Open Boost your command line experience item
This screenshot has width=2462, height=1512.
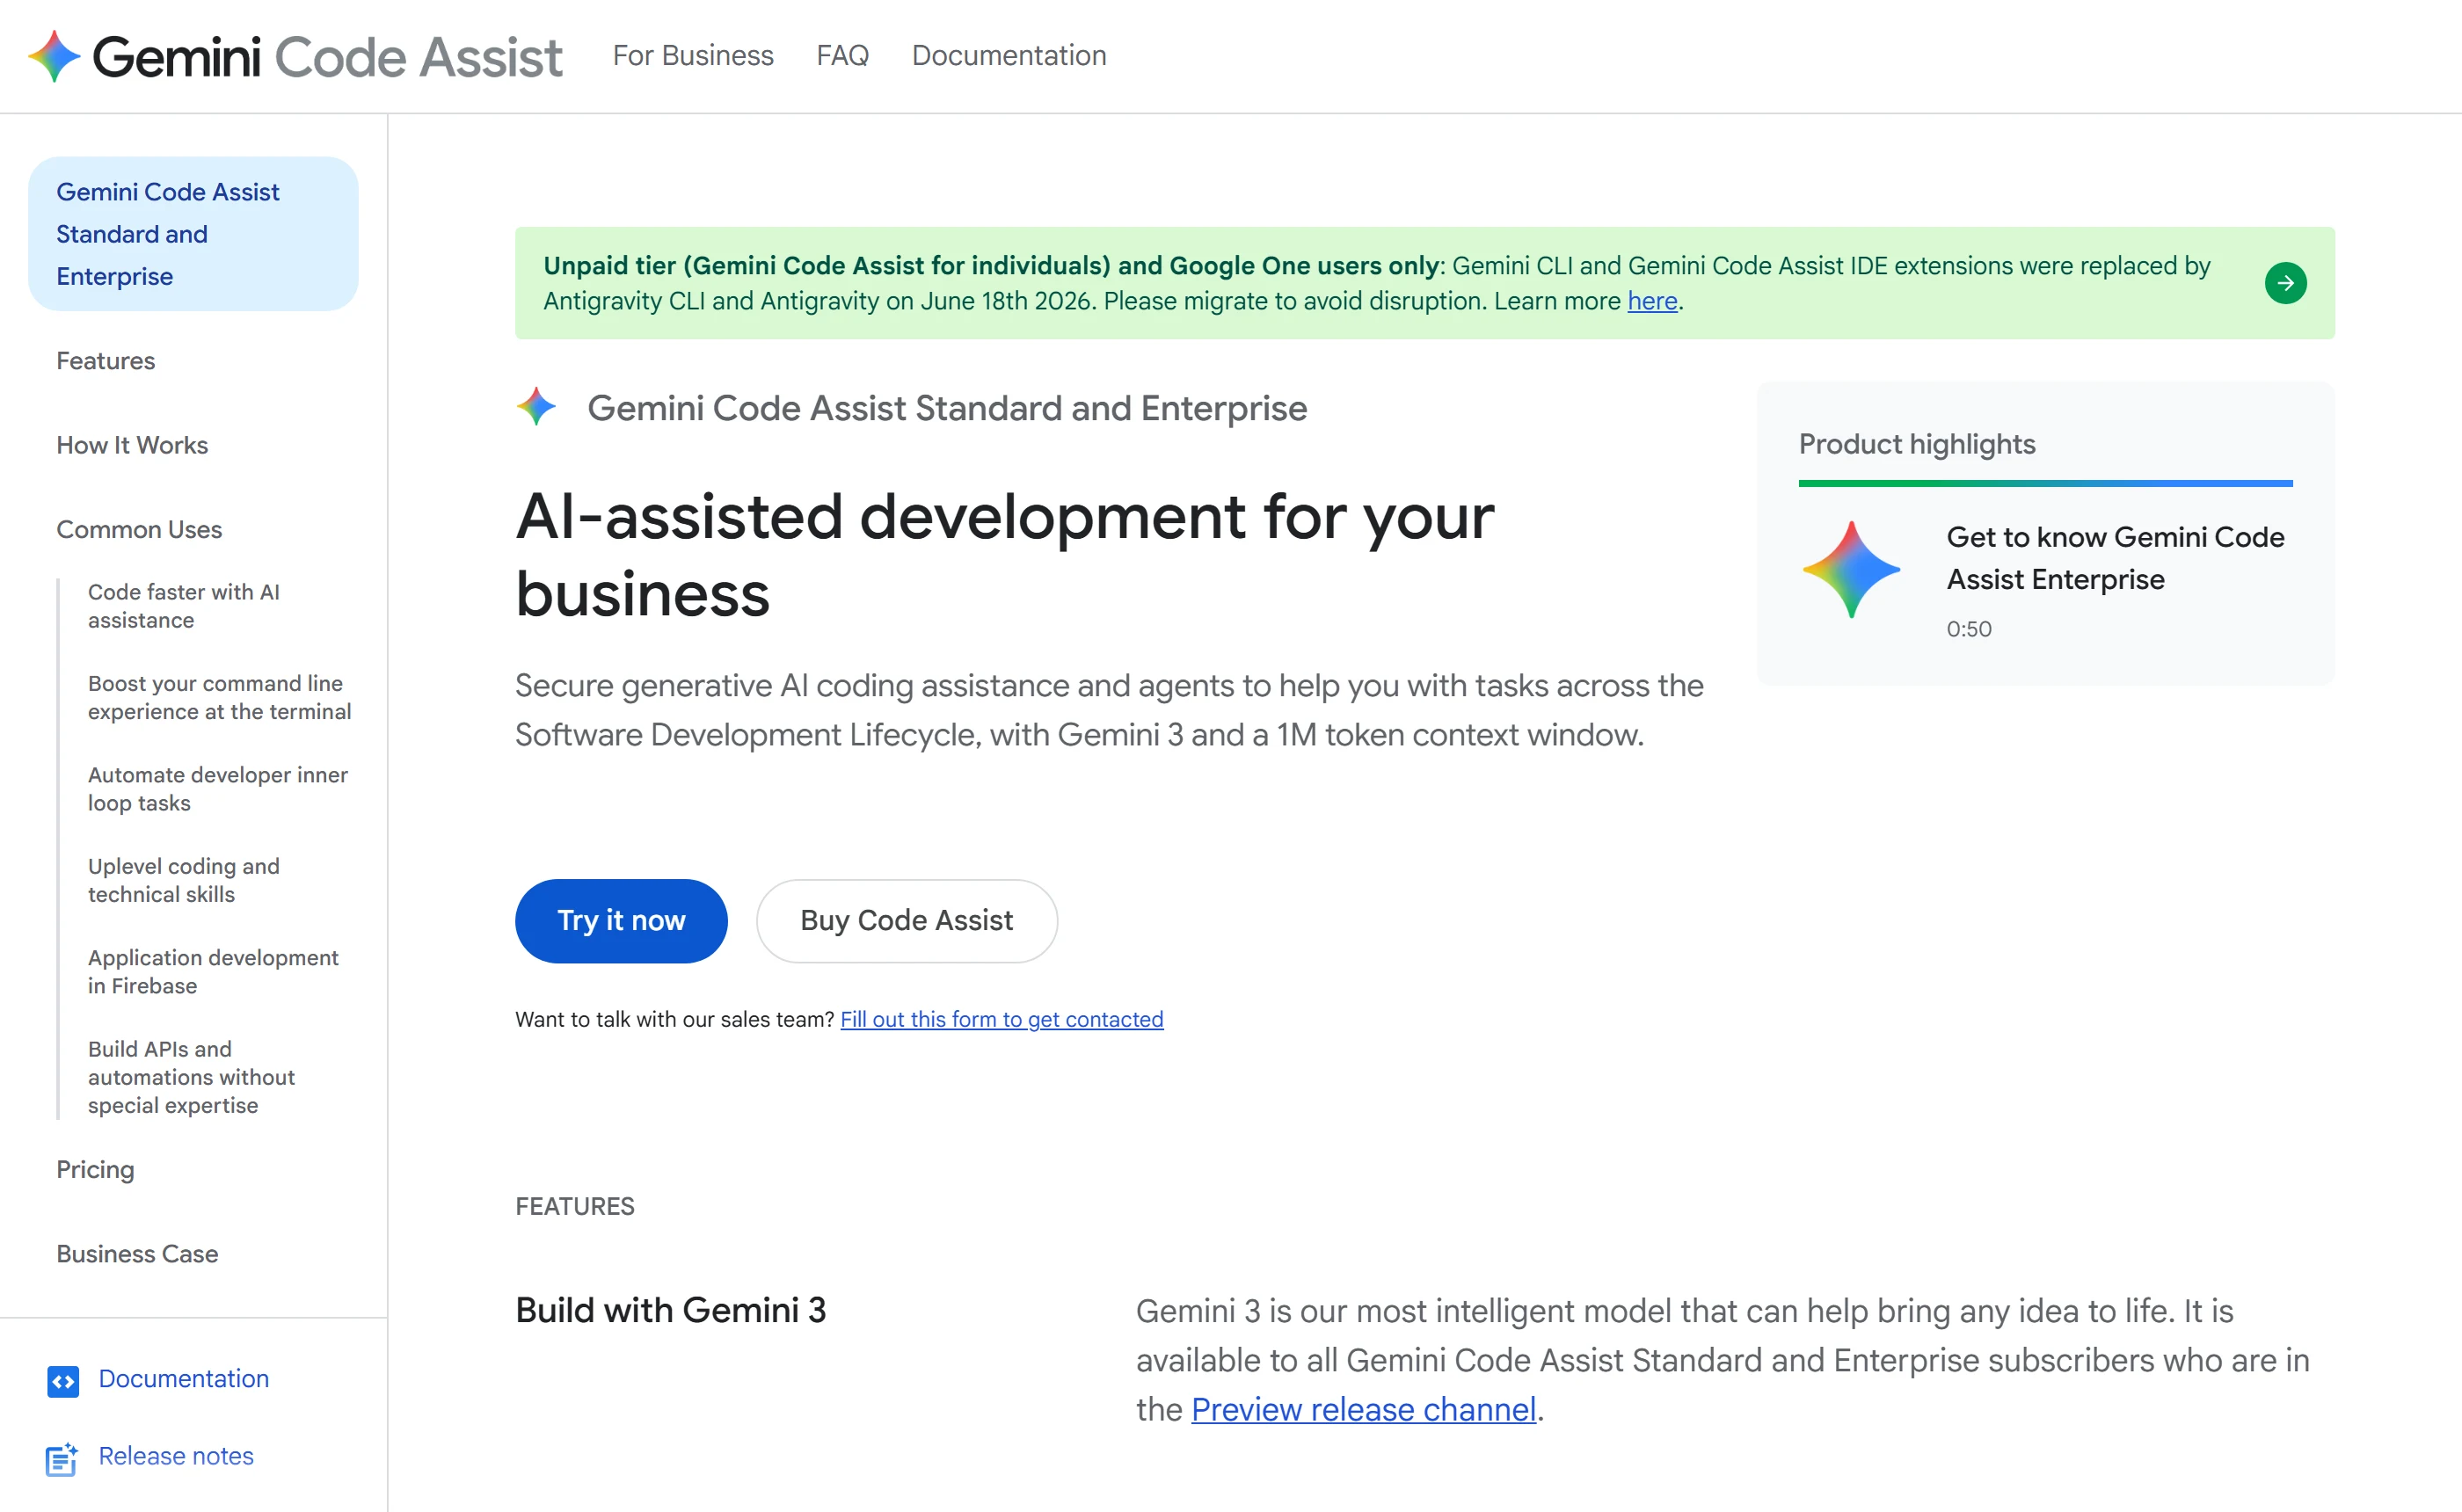(220, 697)
